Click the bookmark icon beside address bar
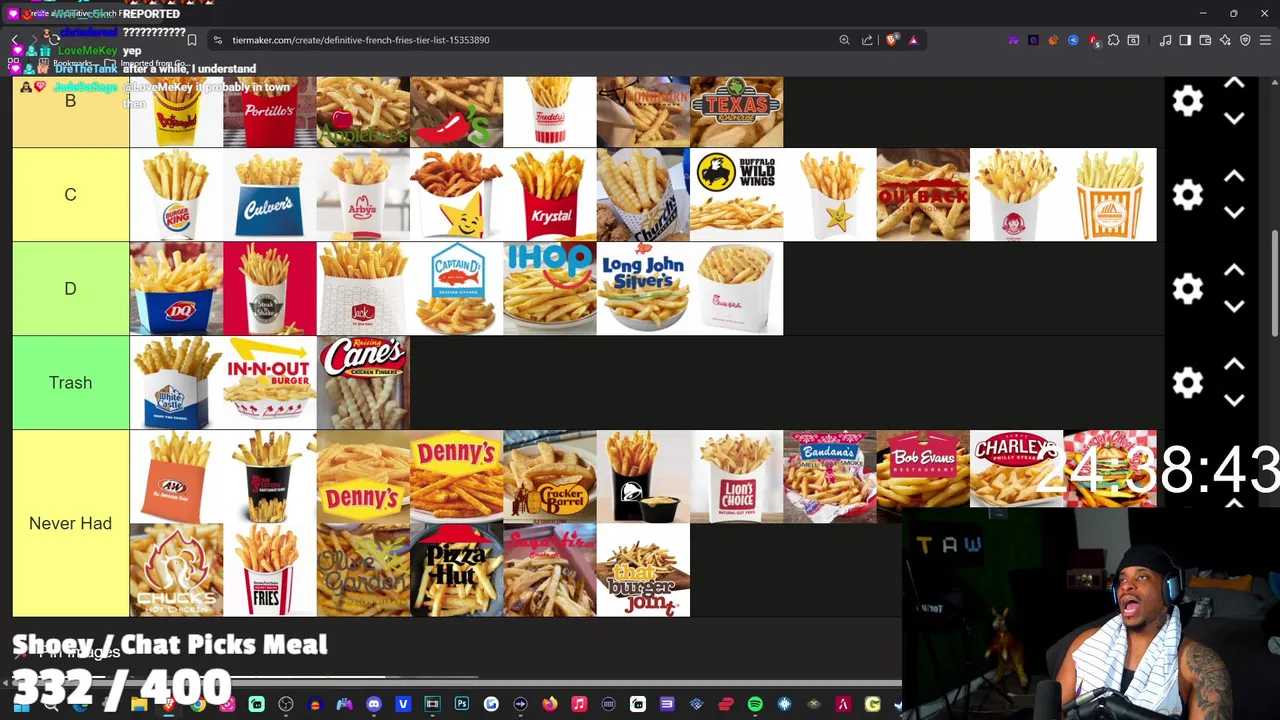Image resolution: width=1280 pixels, height=720 pixels. [192, 40]
